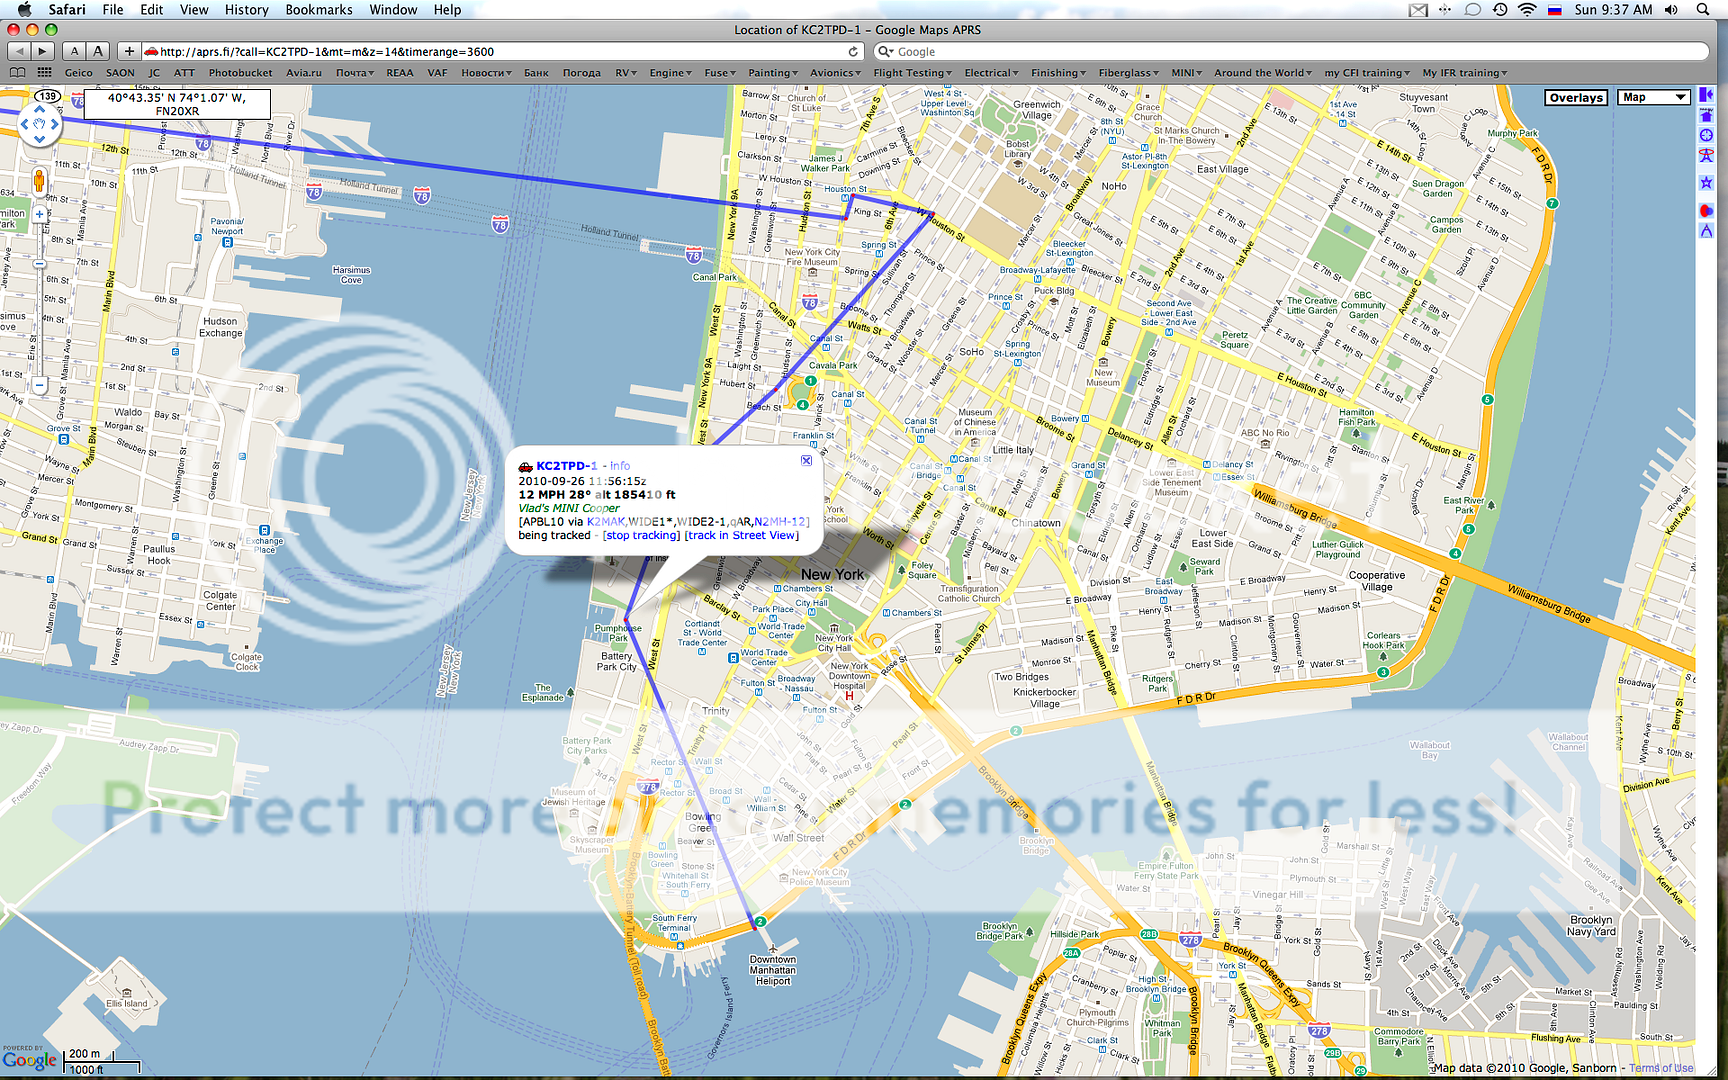The width and height of the screenshot is (1728, 1080).
Task: Click the star icon in right sidebar
Action: [x=1706, y=183]
